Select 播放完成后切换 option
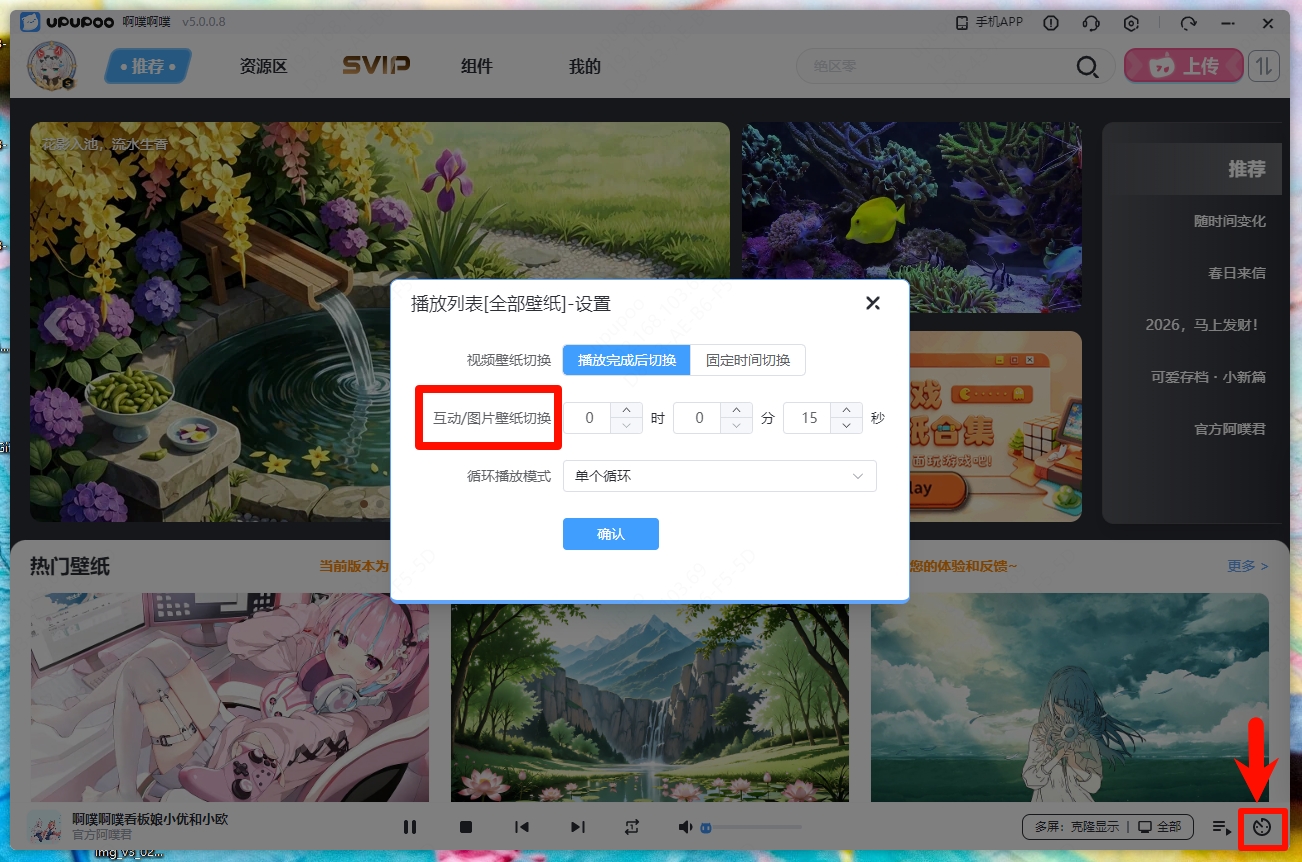The height and width of the screenshot is (862, 1302). click(x=626, y=360)
